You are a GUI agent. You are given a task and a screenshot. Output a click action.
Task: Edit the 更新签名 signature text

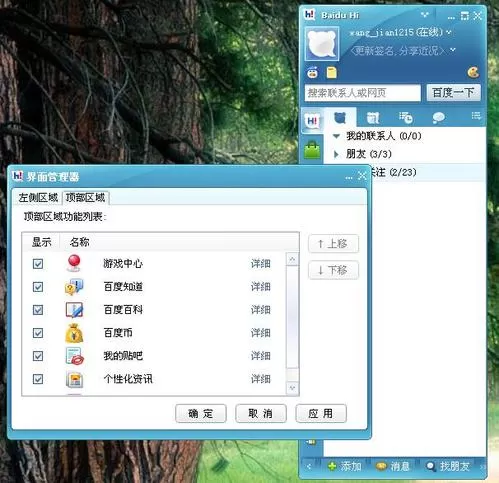(x=397, y=50)
